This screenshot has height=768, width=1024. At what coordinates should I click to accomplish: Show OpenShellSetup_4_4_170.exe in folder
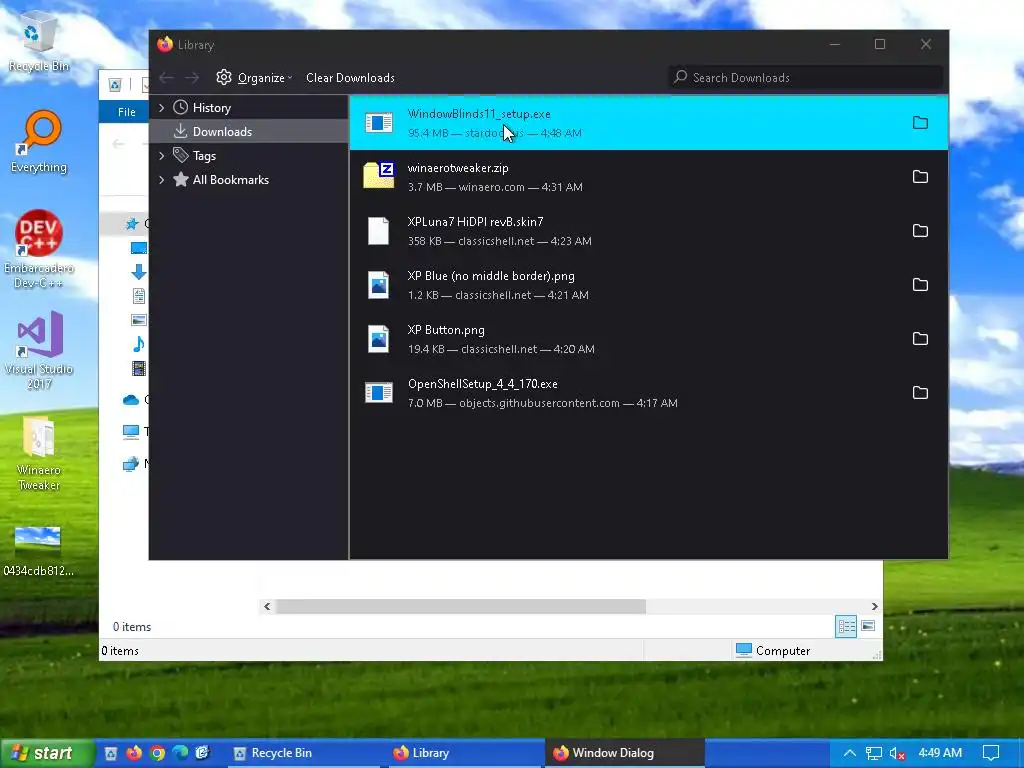(920, 392)
